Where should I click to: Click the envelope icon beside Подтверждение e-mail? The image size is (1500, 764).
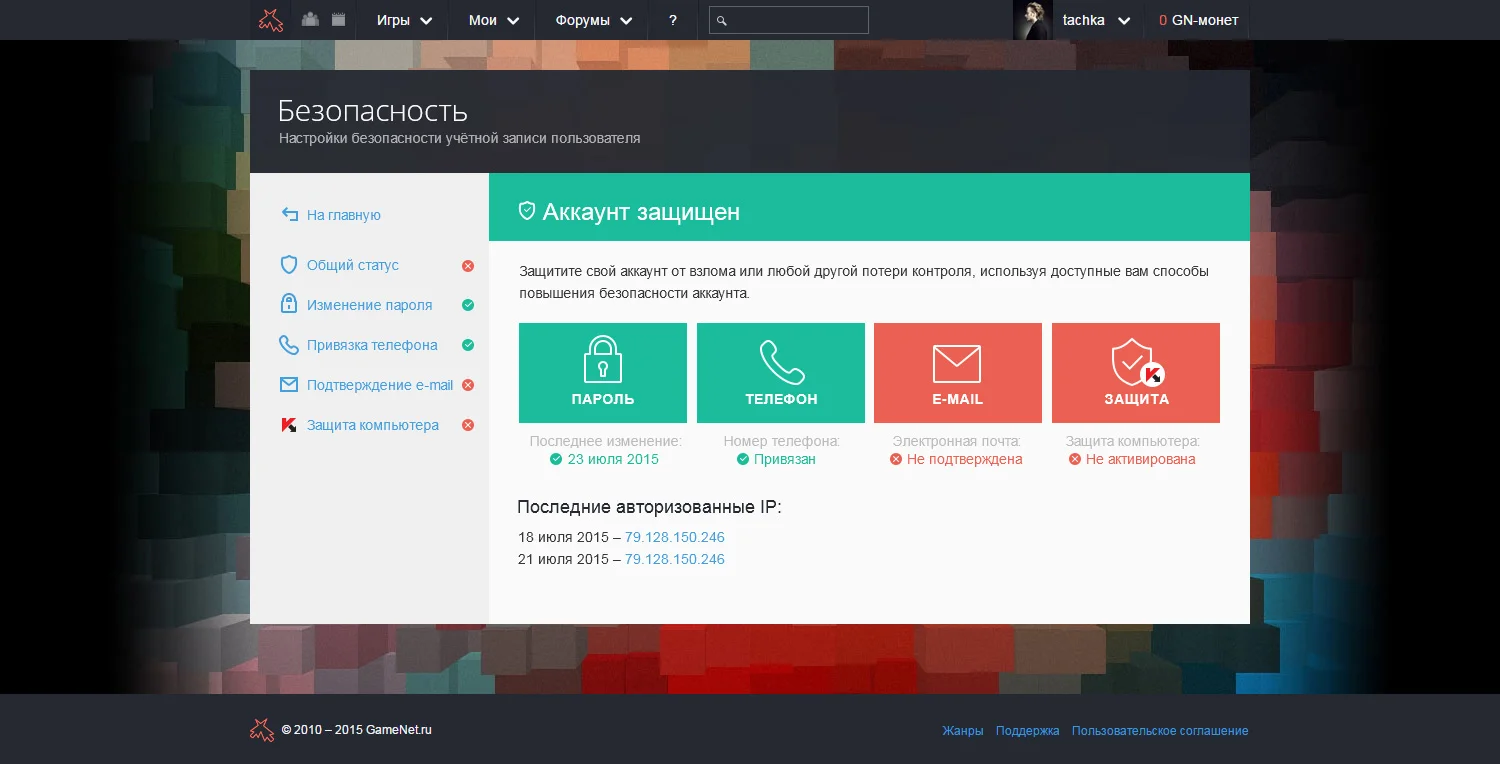(289, 384)
